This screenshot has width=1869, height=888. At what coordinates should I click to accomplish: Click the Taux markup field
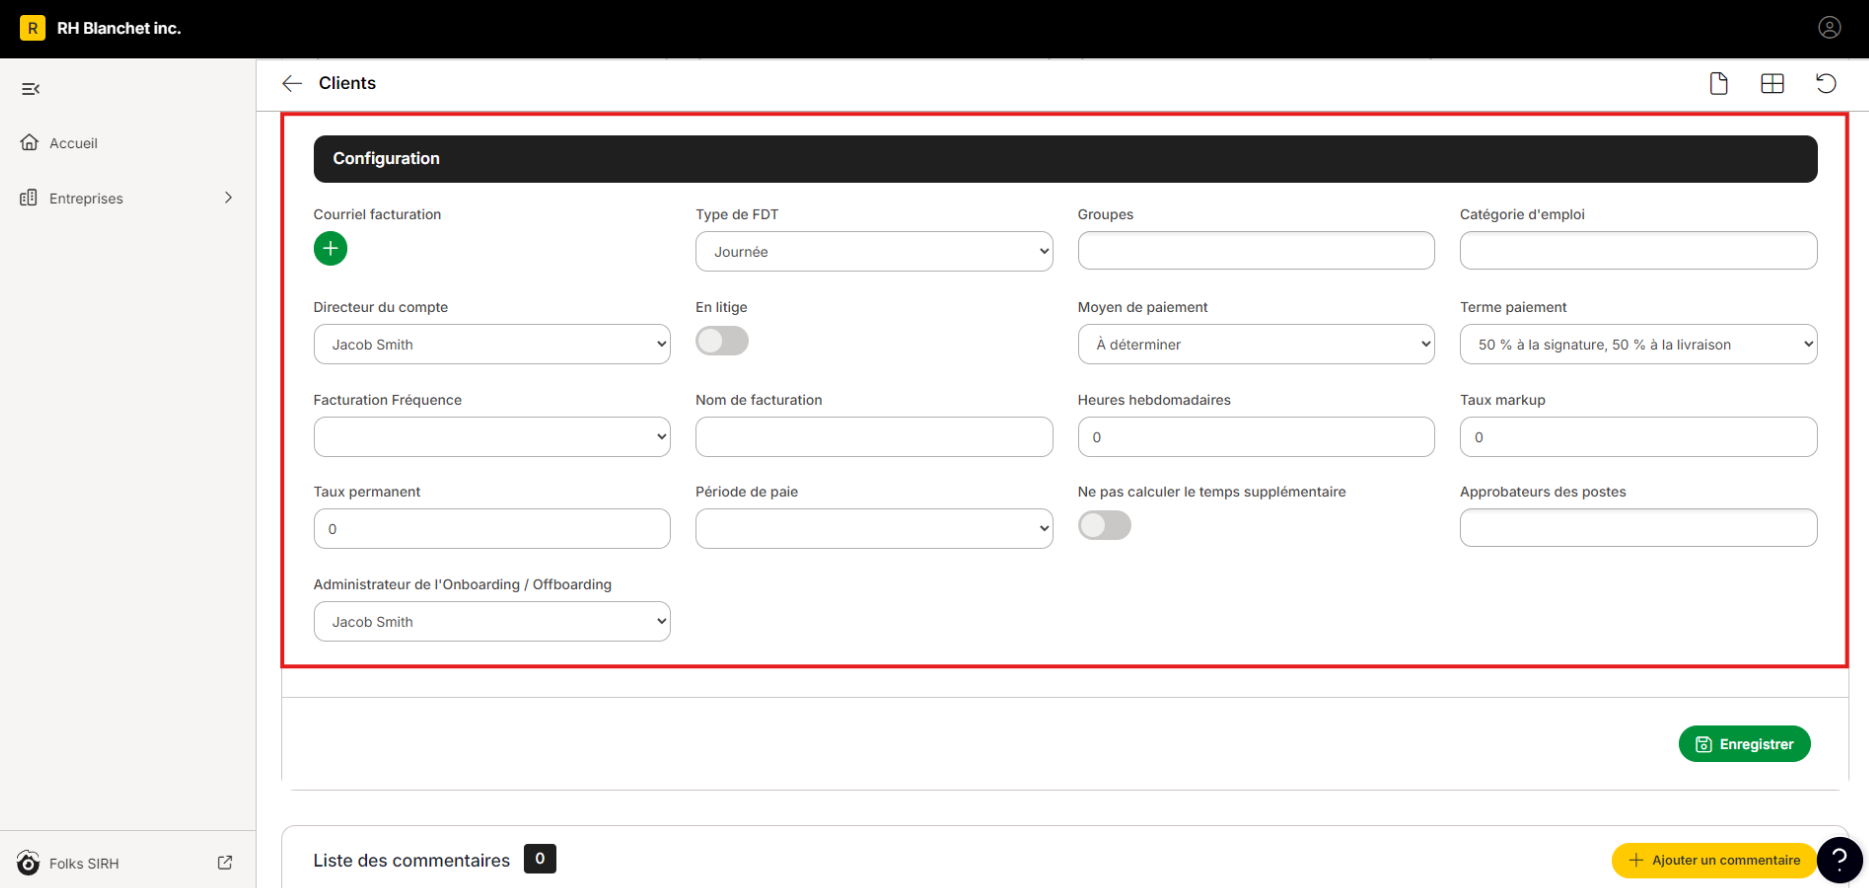coord(1638,437)
